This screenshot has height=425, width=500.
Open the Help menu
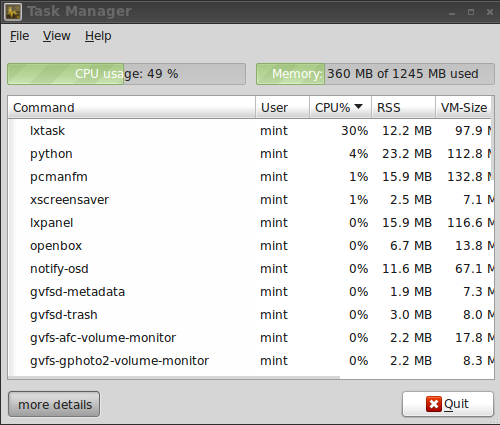click(x=98, y=36)
